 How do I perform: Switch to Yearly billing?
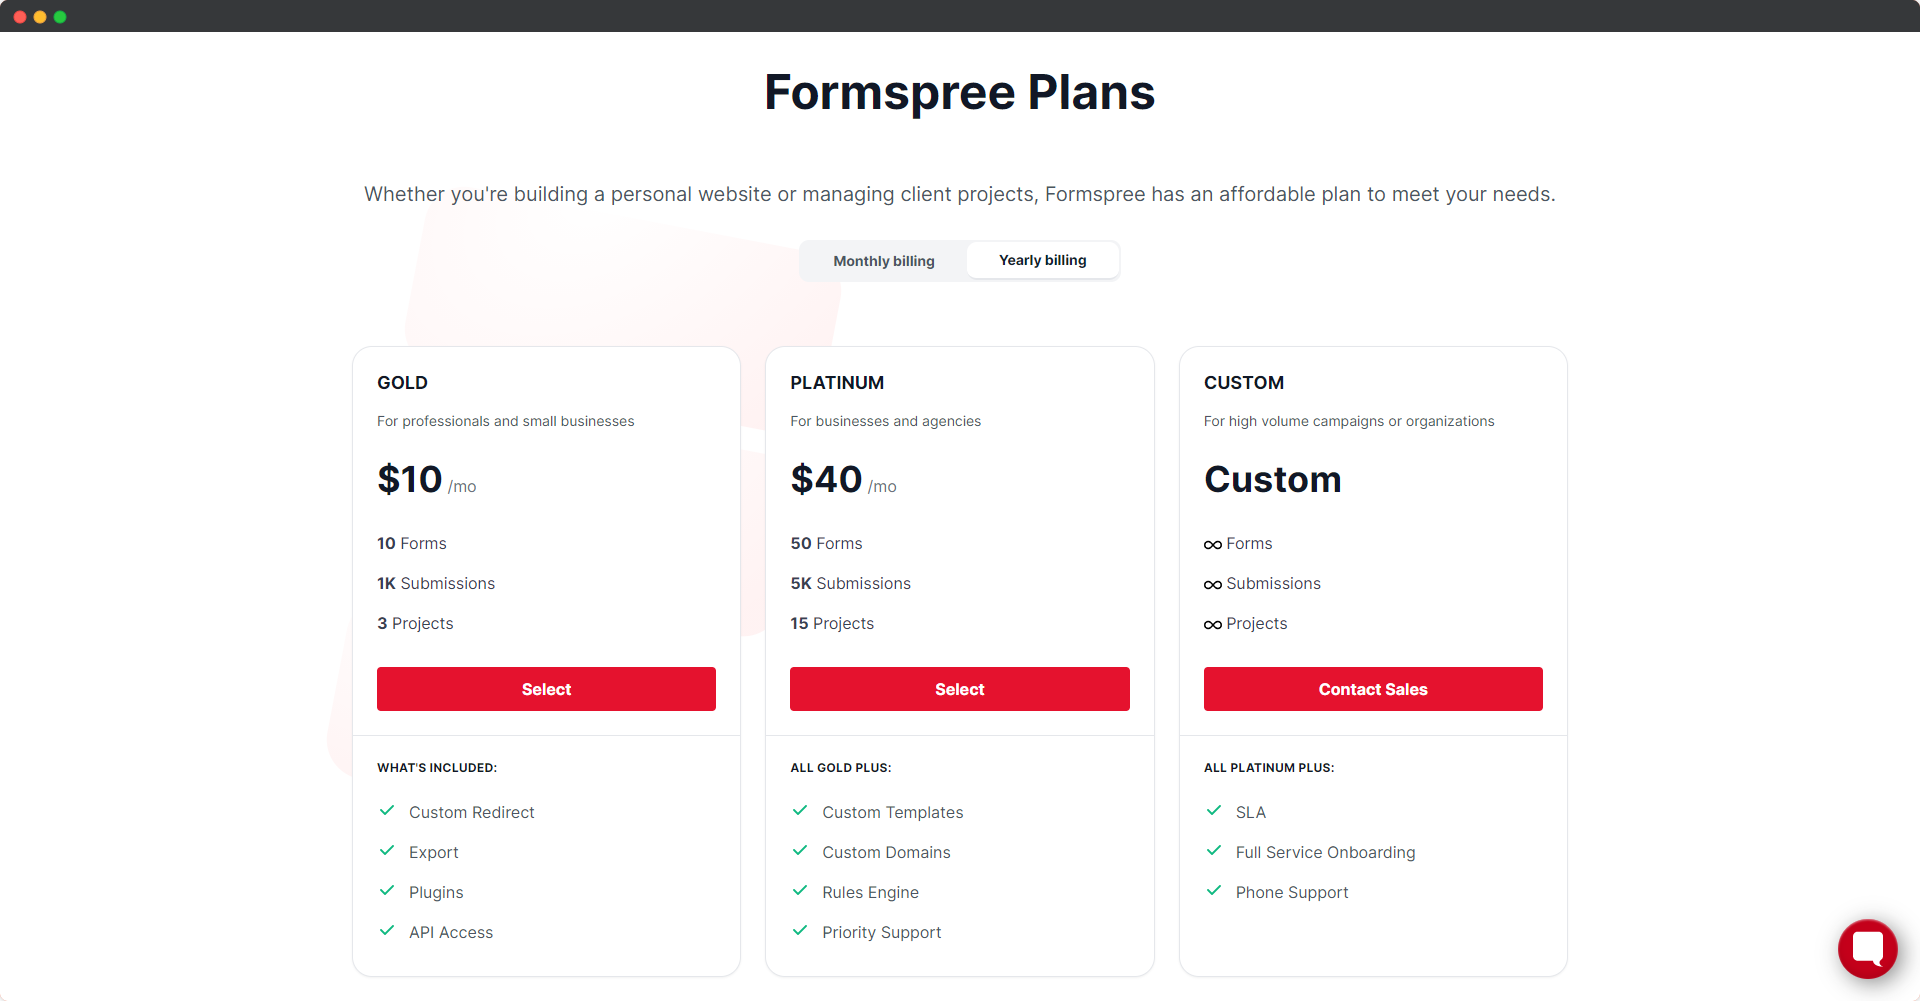pos(1042,260)
